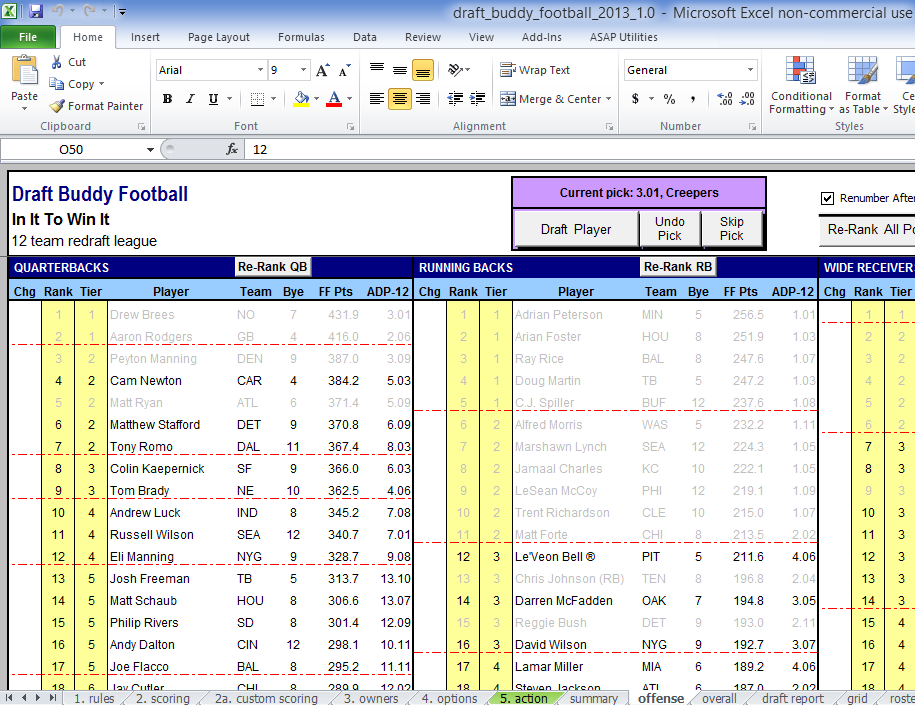This screenshot has height=705, width=915.
Task: Click the Redo arrow in quick access toolbar
Action: [x=89, y=11]
